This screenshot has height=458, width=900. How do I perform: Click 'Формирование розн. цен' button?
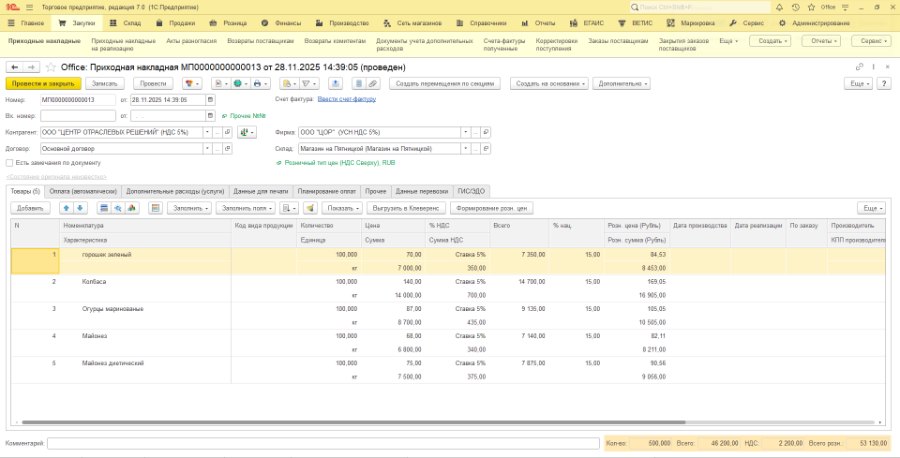(492, 208)
